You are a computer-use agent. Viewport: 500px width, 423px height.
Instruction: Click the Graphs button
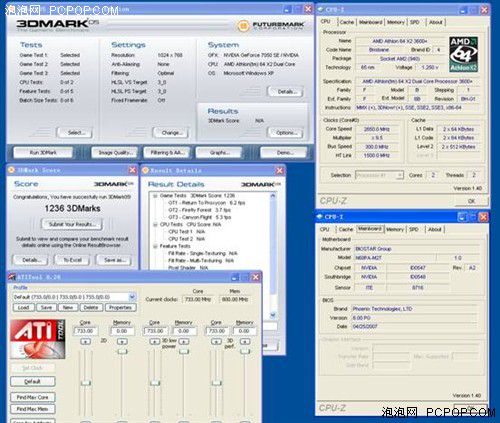point(219,152)
